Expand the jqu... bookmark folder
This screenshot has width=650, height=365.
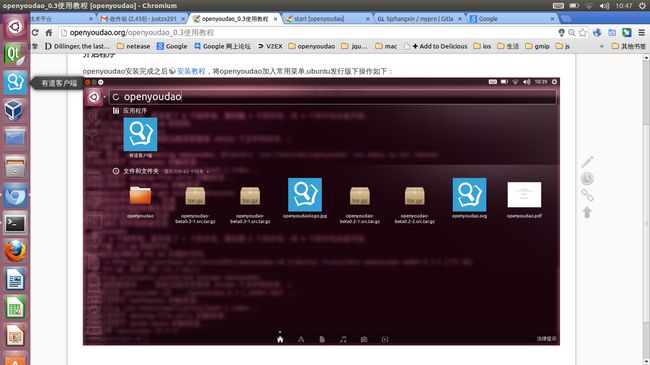354,46
